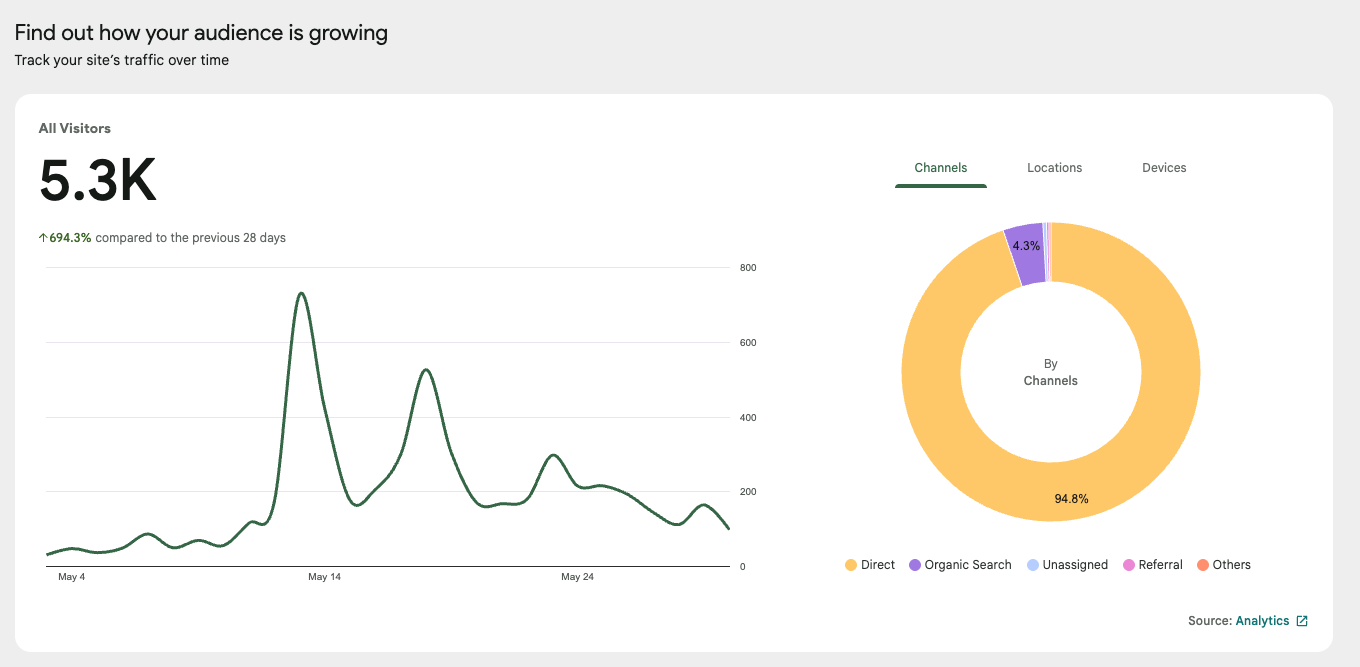Click the Others legend color dot
Viewport: 1360px width, 667px height.
pyautogui.click(x=1203, y=565)
